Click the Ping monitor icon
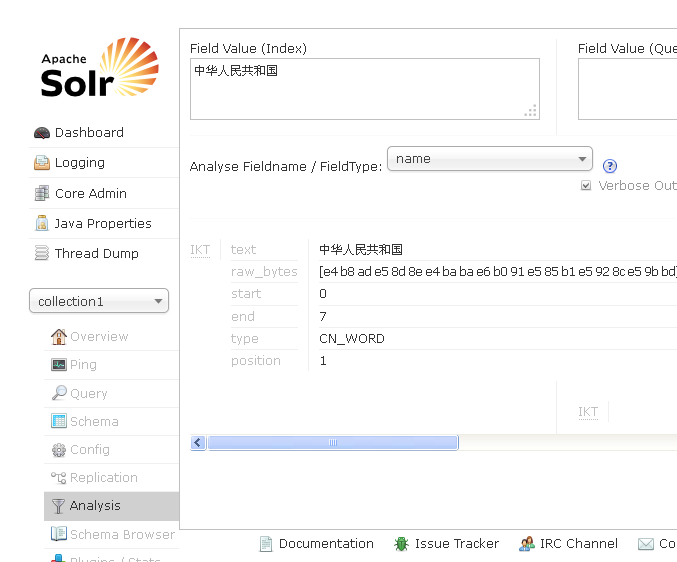 [x=59, y=365]
